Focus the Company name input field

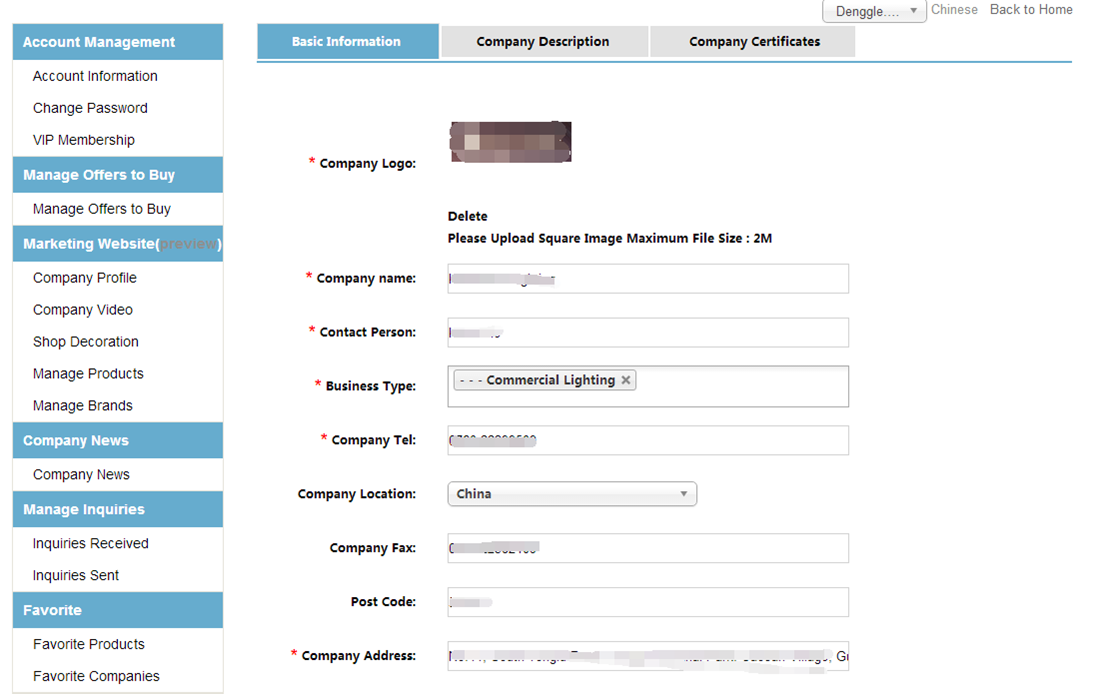pyautogui.click(x=648, y=279)
